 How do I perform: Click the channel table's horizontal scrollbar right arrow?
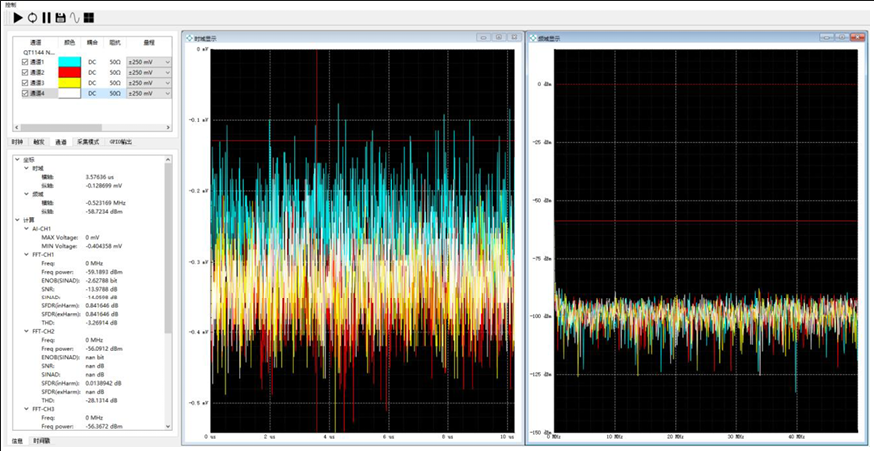169,128
